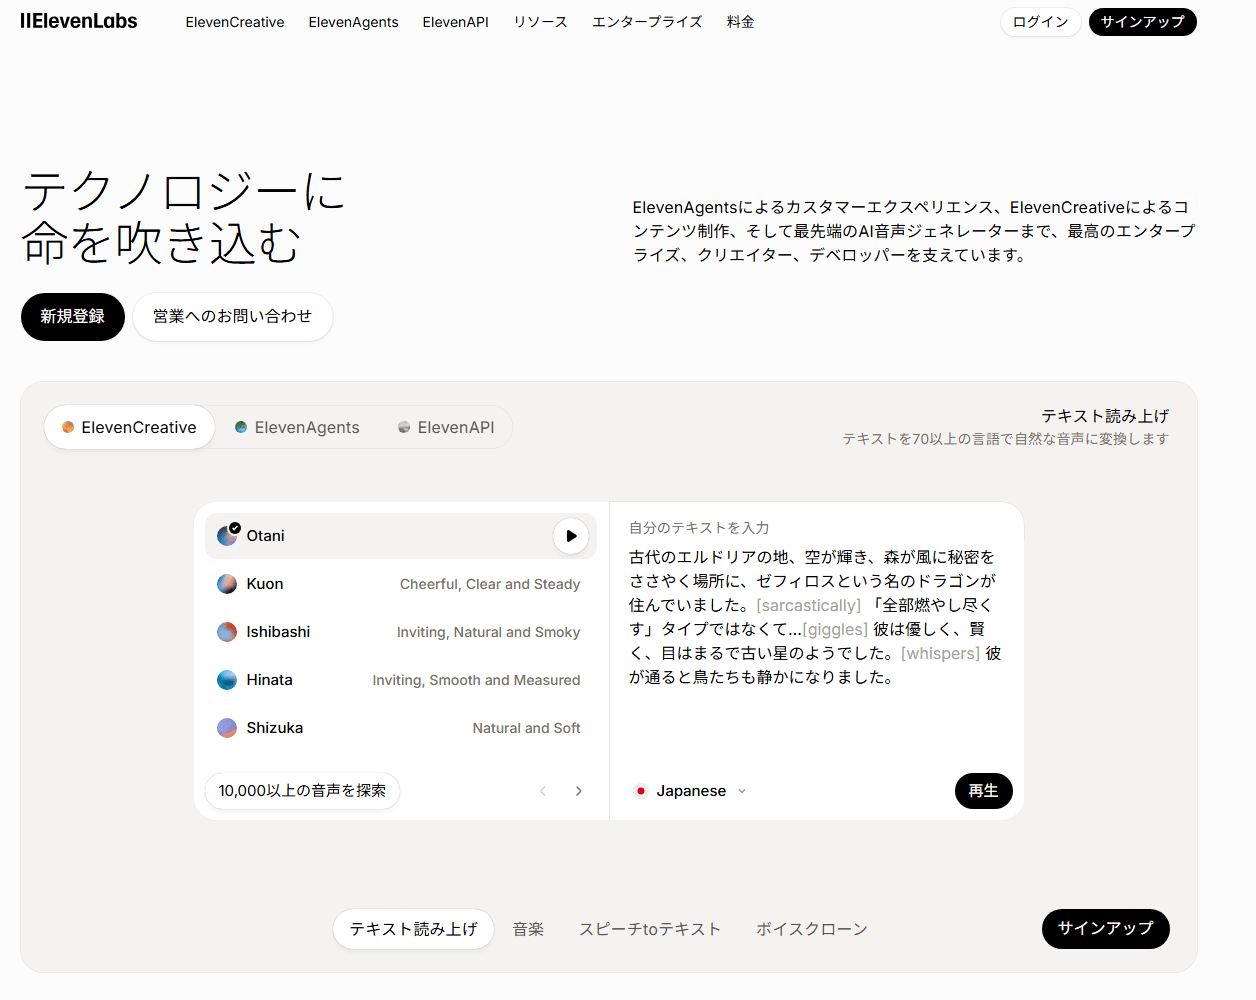The width and height of the screenshot is (1256, 1000).
Task: Pick the Shizuka voice avatar
Action: coord(227,728)
